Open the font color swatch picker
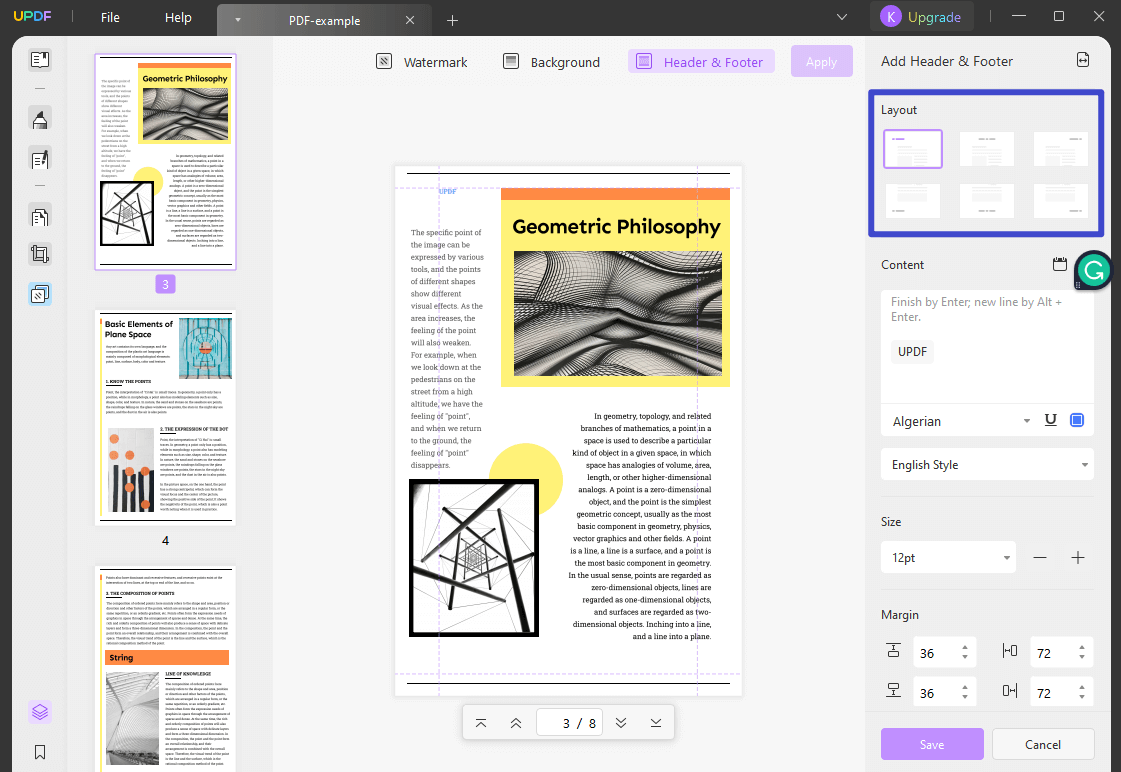The height and width of the screenshot is (772, 1121). point(1077,420)
